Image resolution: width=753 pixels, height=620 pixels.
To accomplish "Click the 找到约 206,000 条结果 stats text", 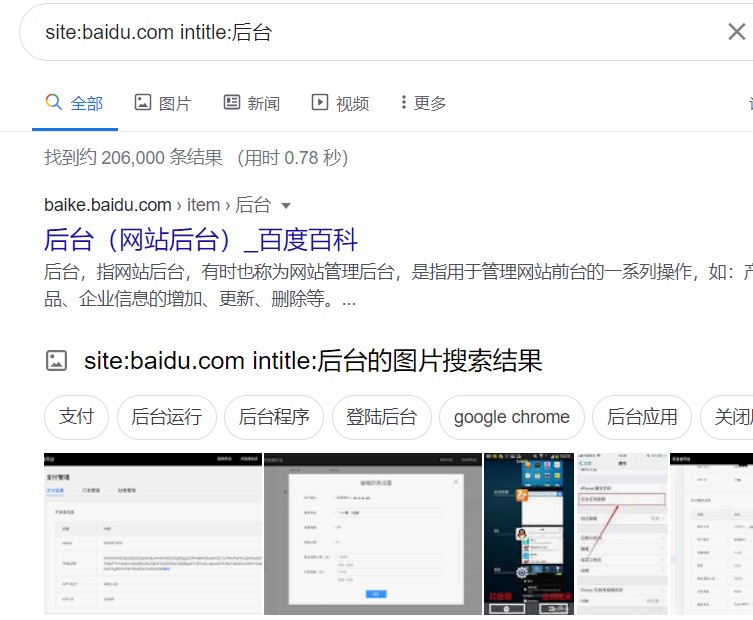I will [133, 158].
